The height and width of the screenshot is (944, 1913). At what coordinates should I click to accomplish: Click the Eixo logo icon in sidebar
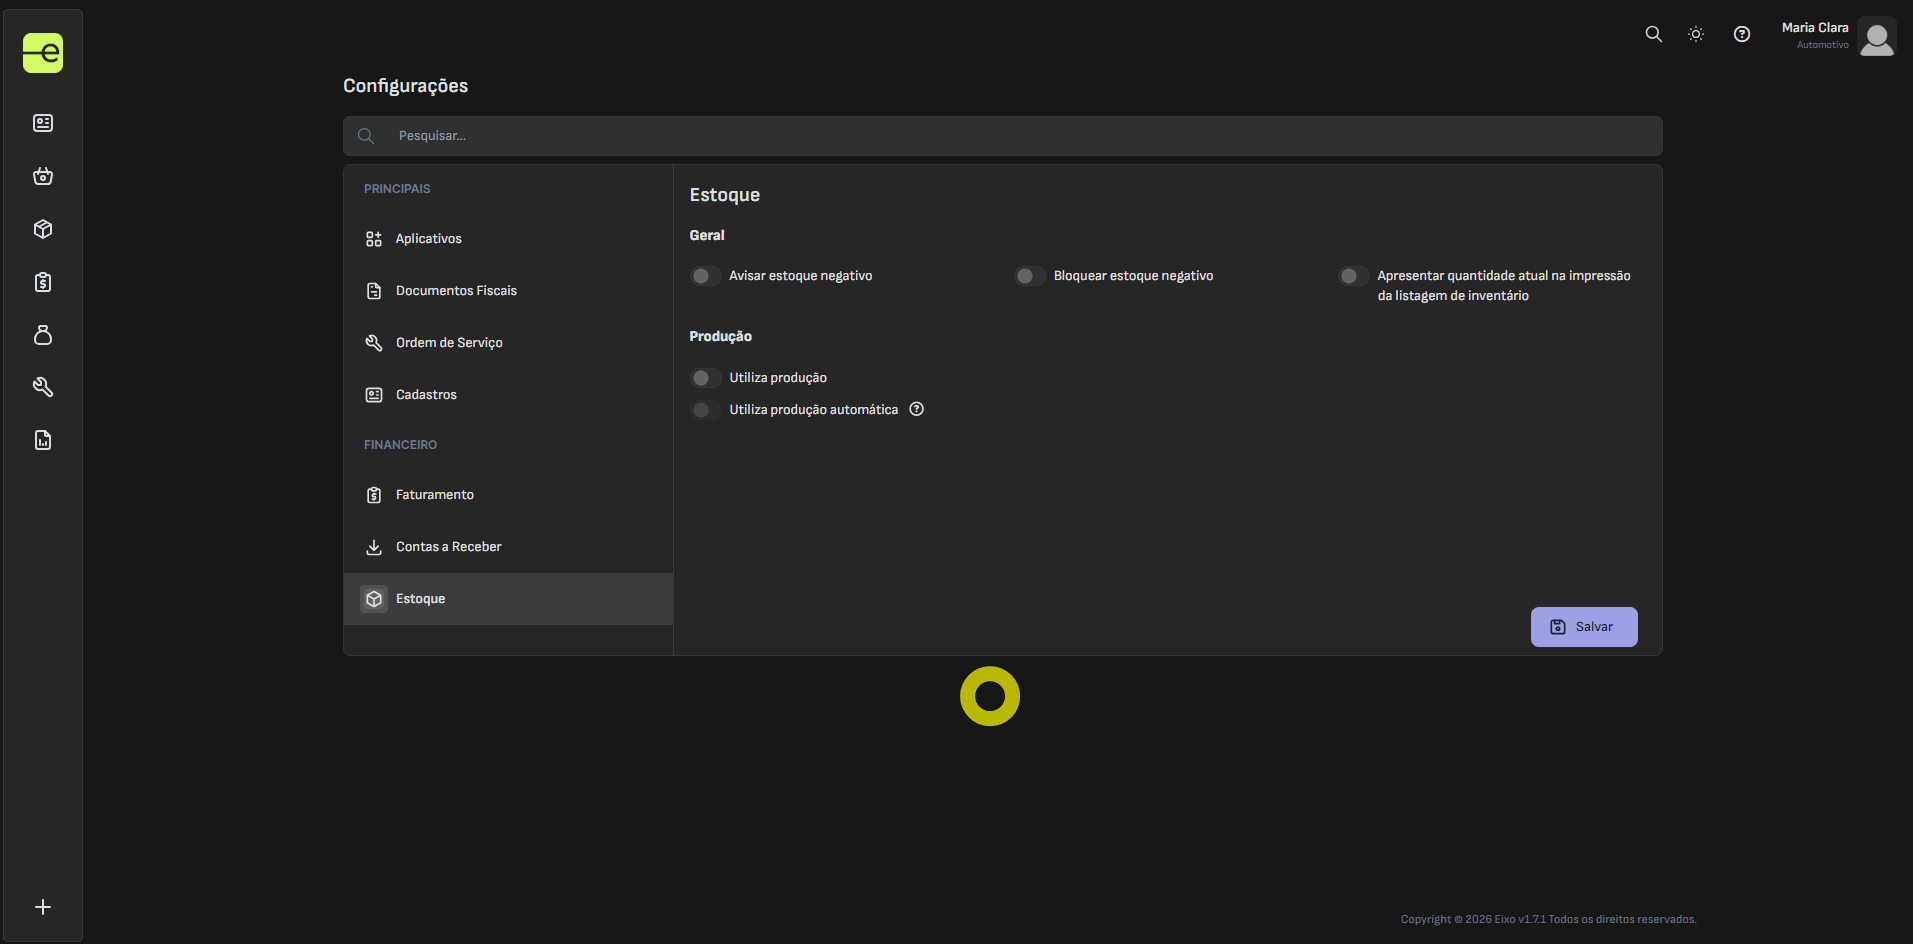pos(43,53)
